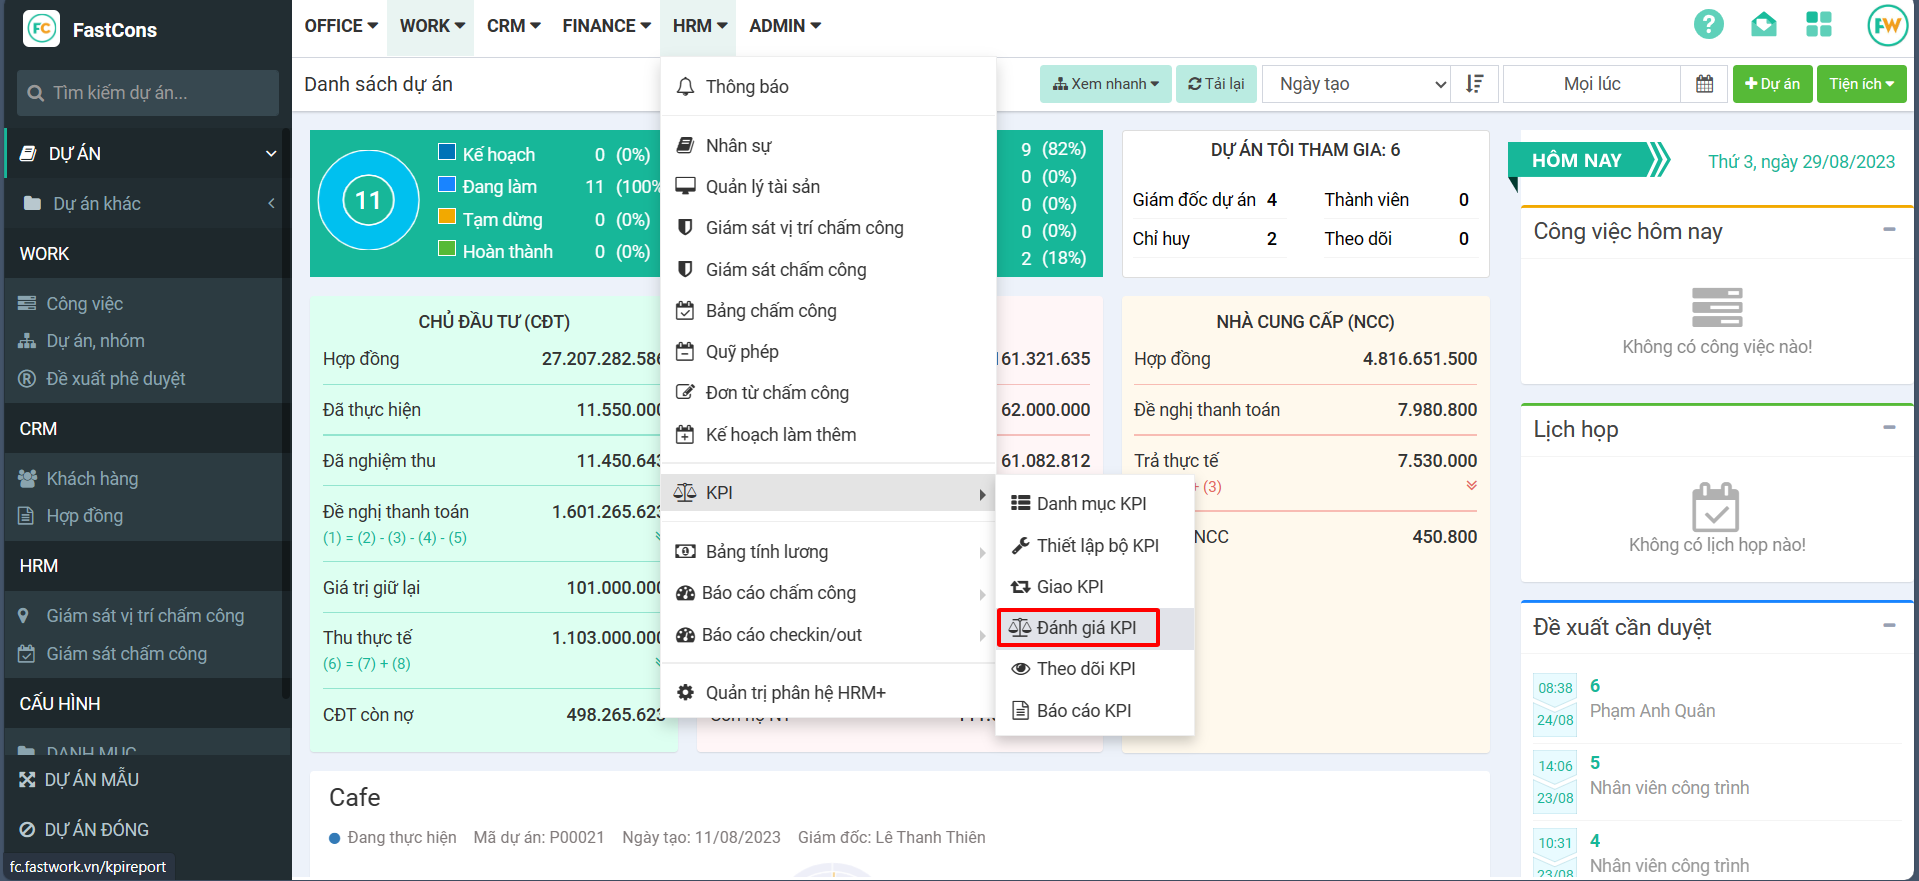This screenshot has height=881, width=1919.
Task: Open the user avatar in top bar
Action: pos(1887,25)
